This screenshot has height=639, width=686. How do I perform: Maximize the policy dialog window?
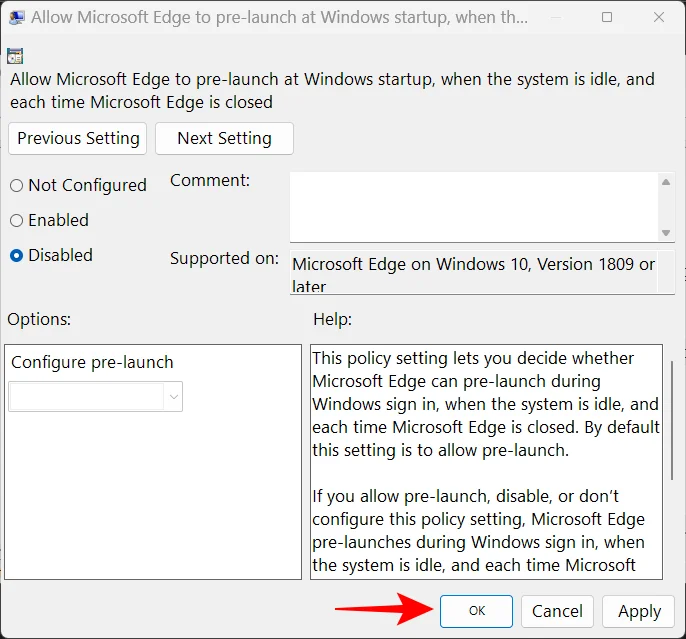(x=607, y=17)
